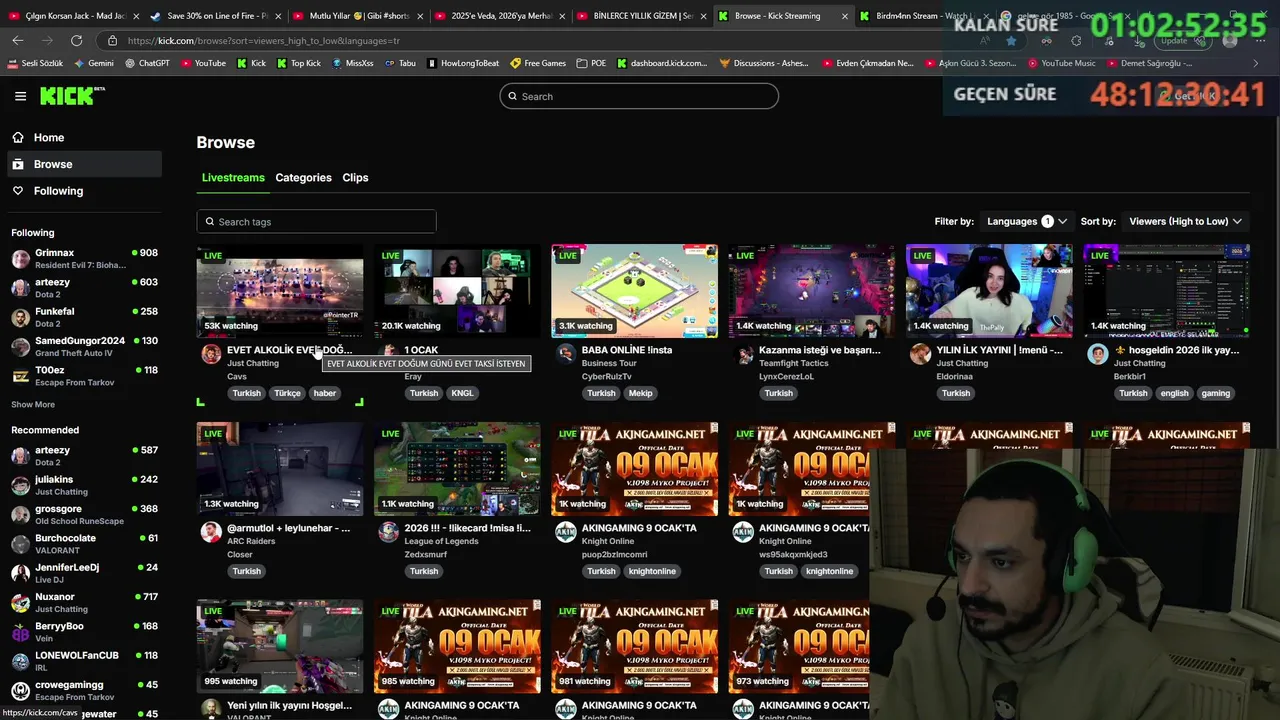The height and width of the screenshot is (720, 1280).
Task: Click the browser back arrow
Action: click(x=18, y=40)
